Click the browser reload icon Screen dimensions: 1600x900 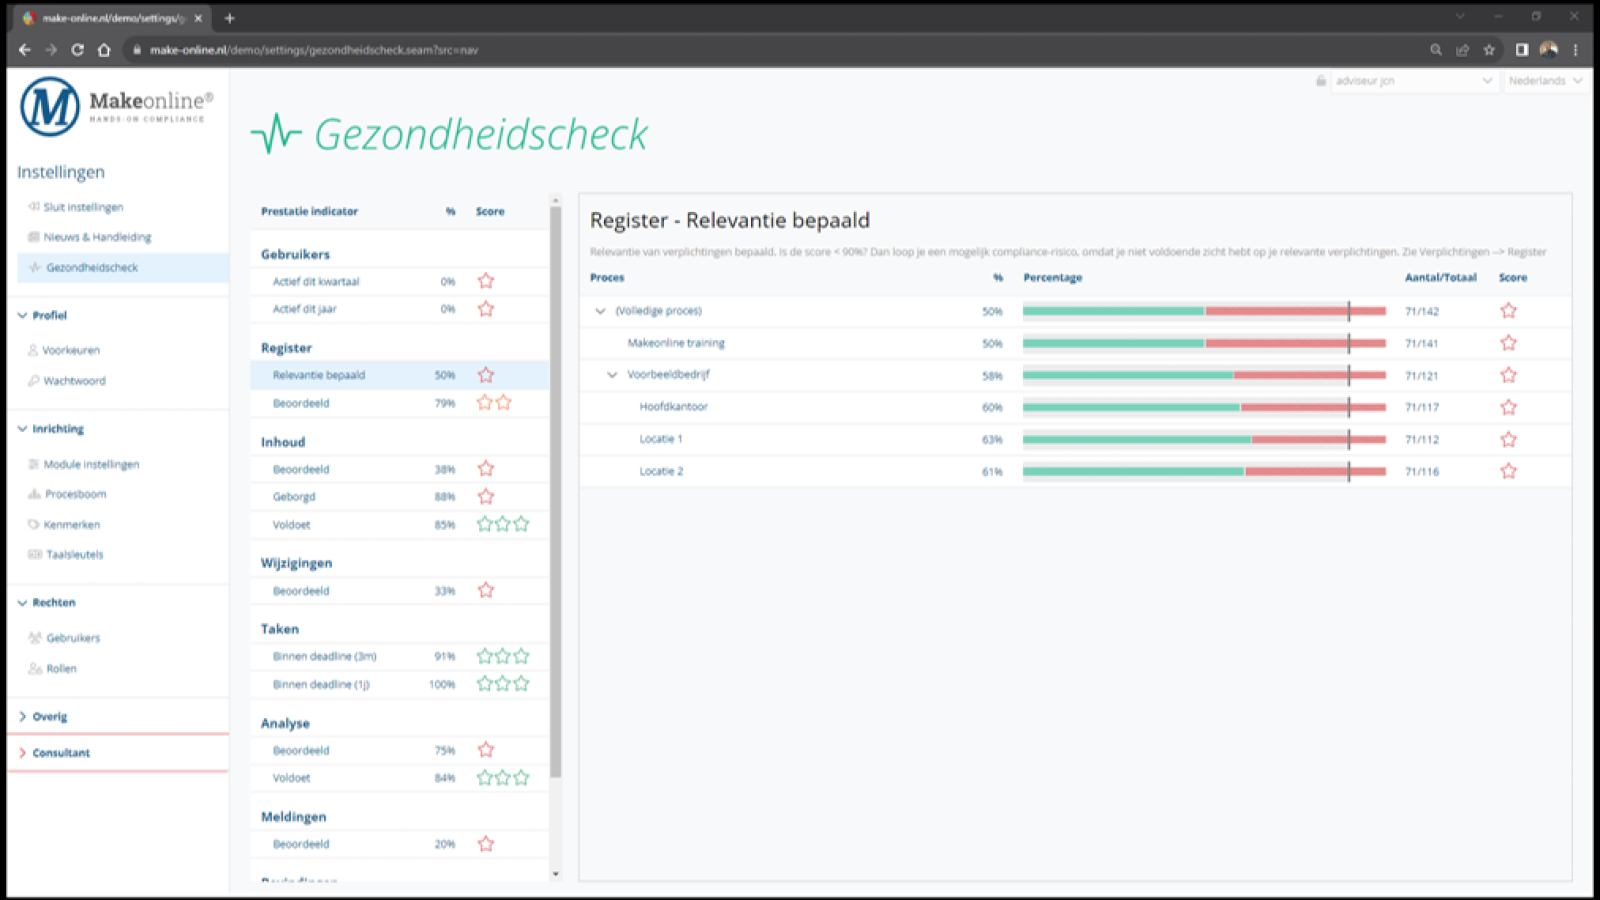(x=77, y=49)
